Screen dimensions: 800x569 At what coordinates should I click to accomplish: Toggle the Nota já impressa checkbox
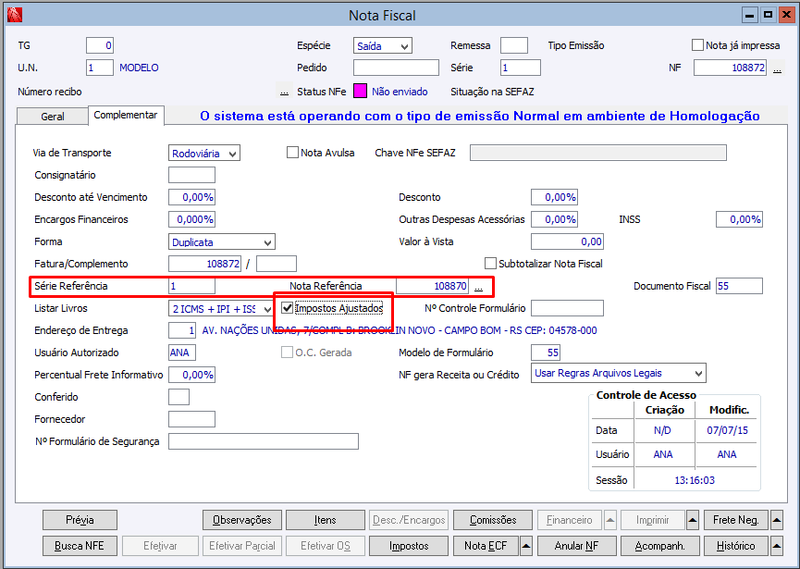click(697, 45)
